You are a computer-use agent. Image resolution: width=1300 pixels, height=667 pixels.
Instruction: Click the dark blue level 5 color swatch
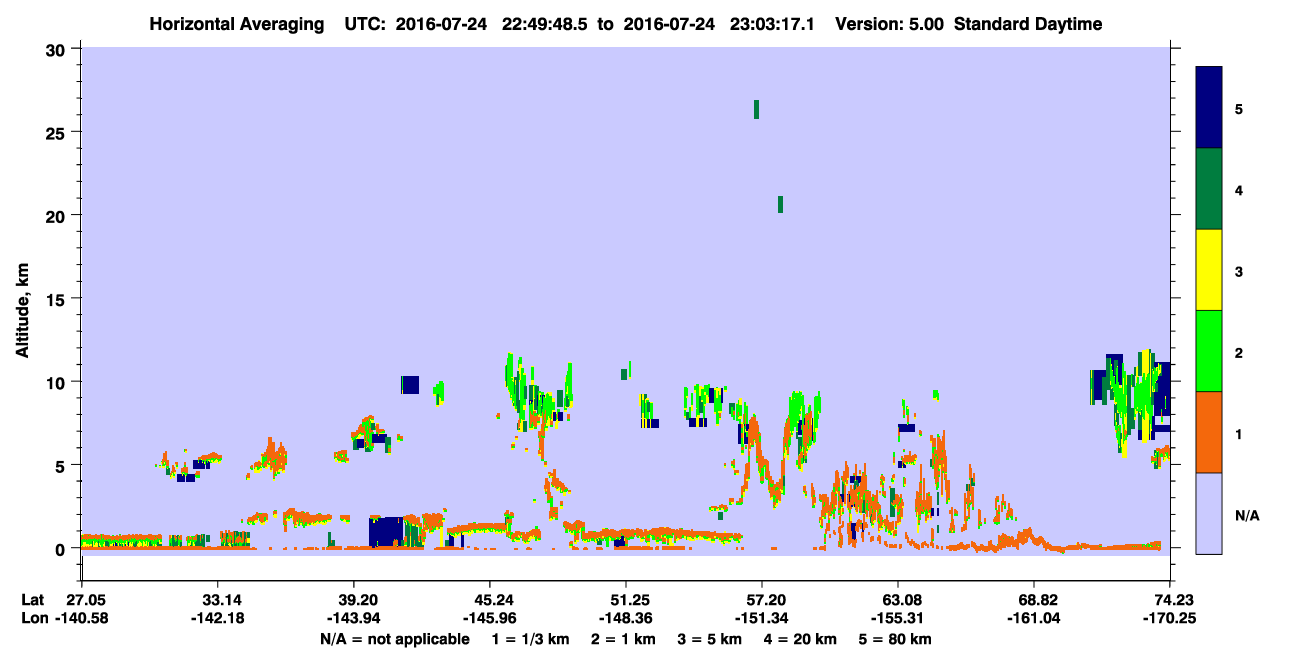(x=1209, y=108)
